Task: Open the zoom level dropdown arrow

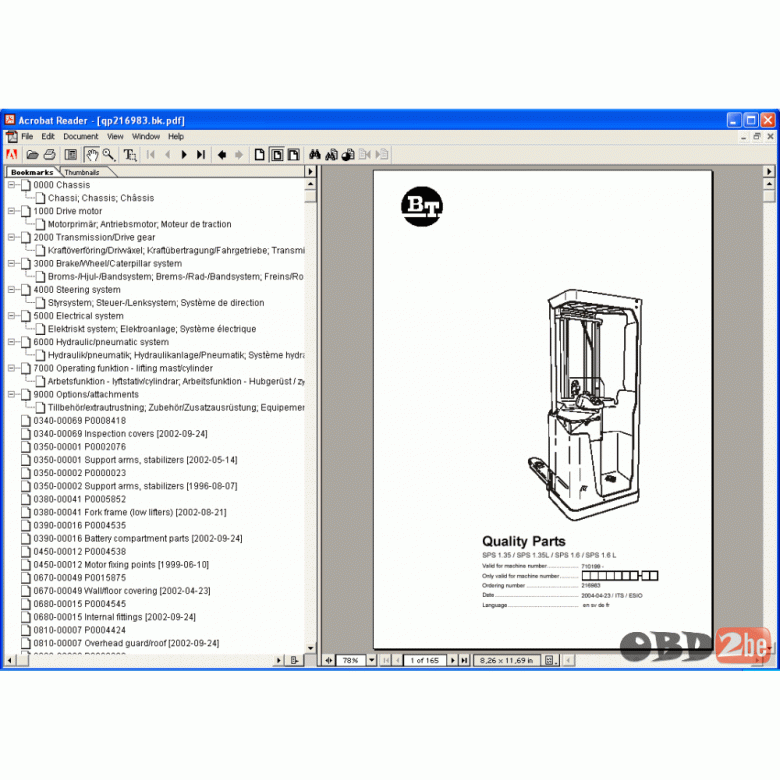Action: tap(372, 660)
